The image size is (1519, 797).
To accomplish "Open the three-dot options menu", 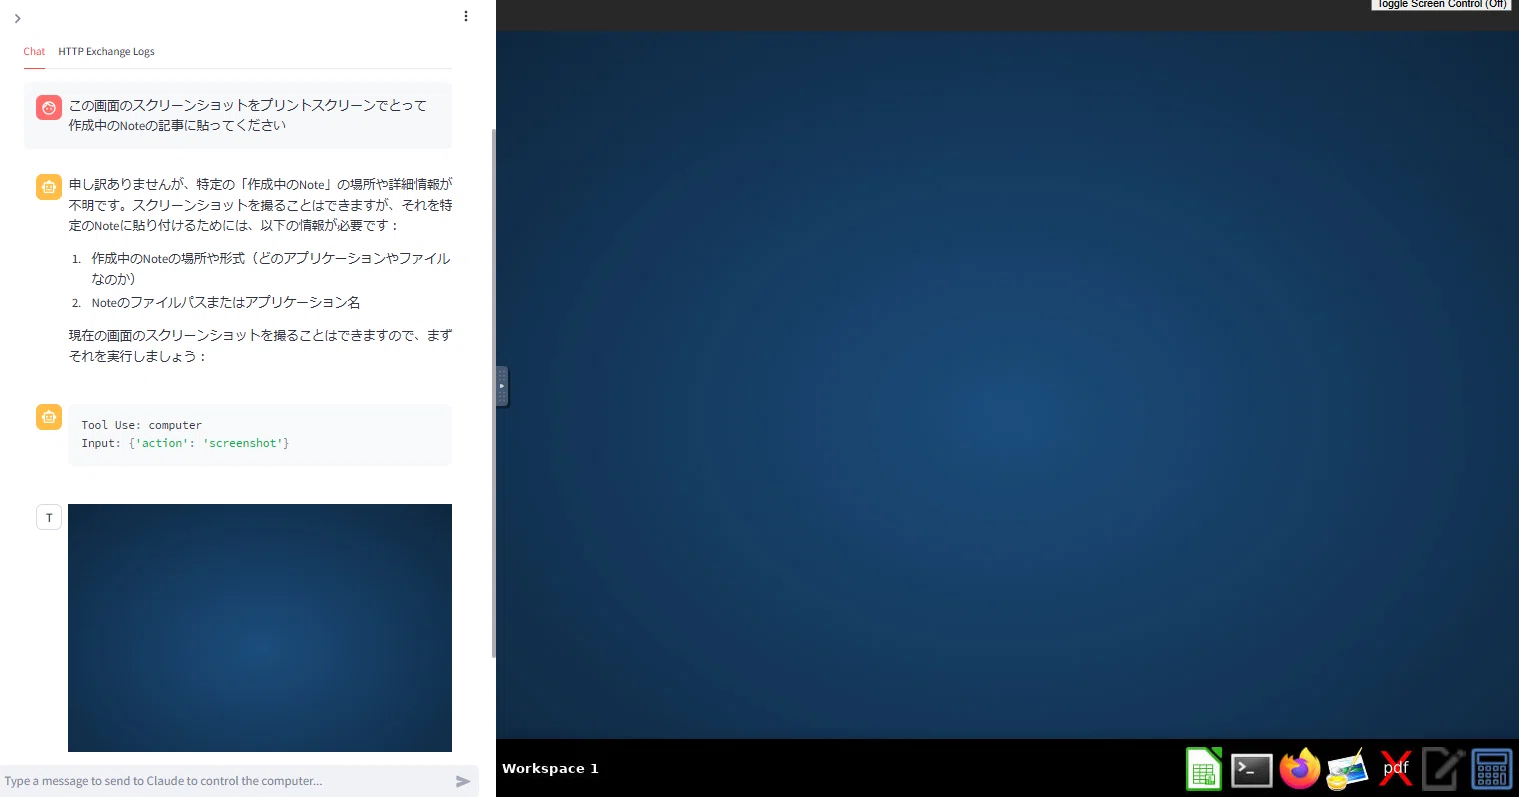I will click(x=466, y=16).
